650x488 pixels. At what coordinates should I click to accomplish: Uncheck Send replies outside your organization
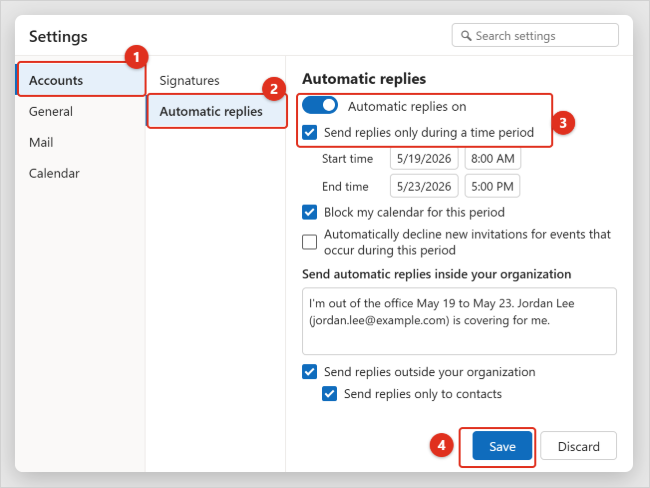point(310,371)
